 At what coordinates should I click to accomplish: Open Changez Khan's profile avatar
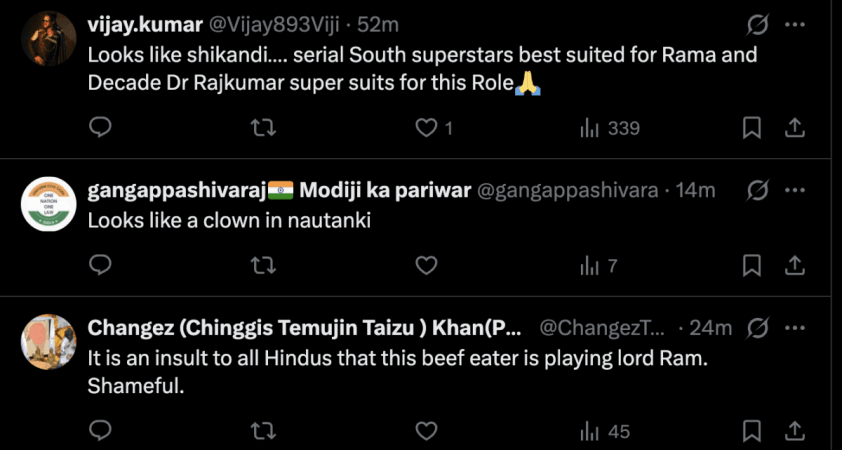coord(49,342)
